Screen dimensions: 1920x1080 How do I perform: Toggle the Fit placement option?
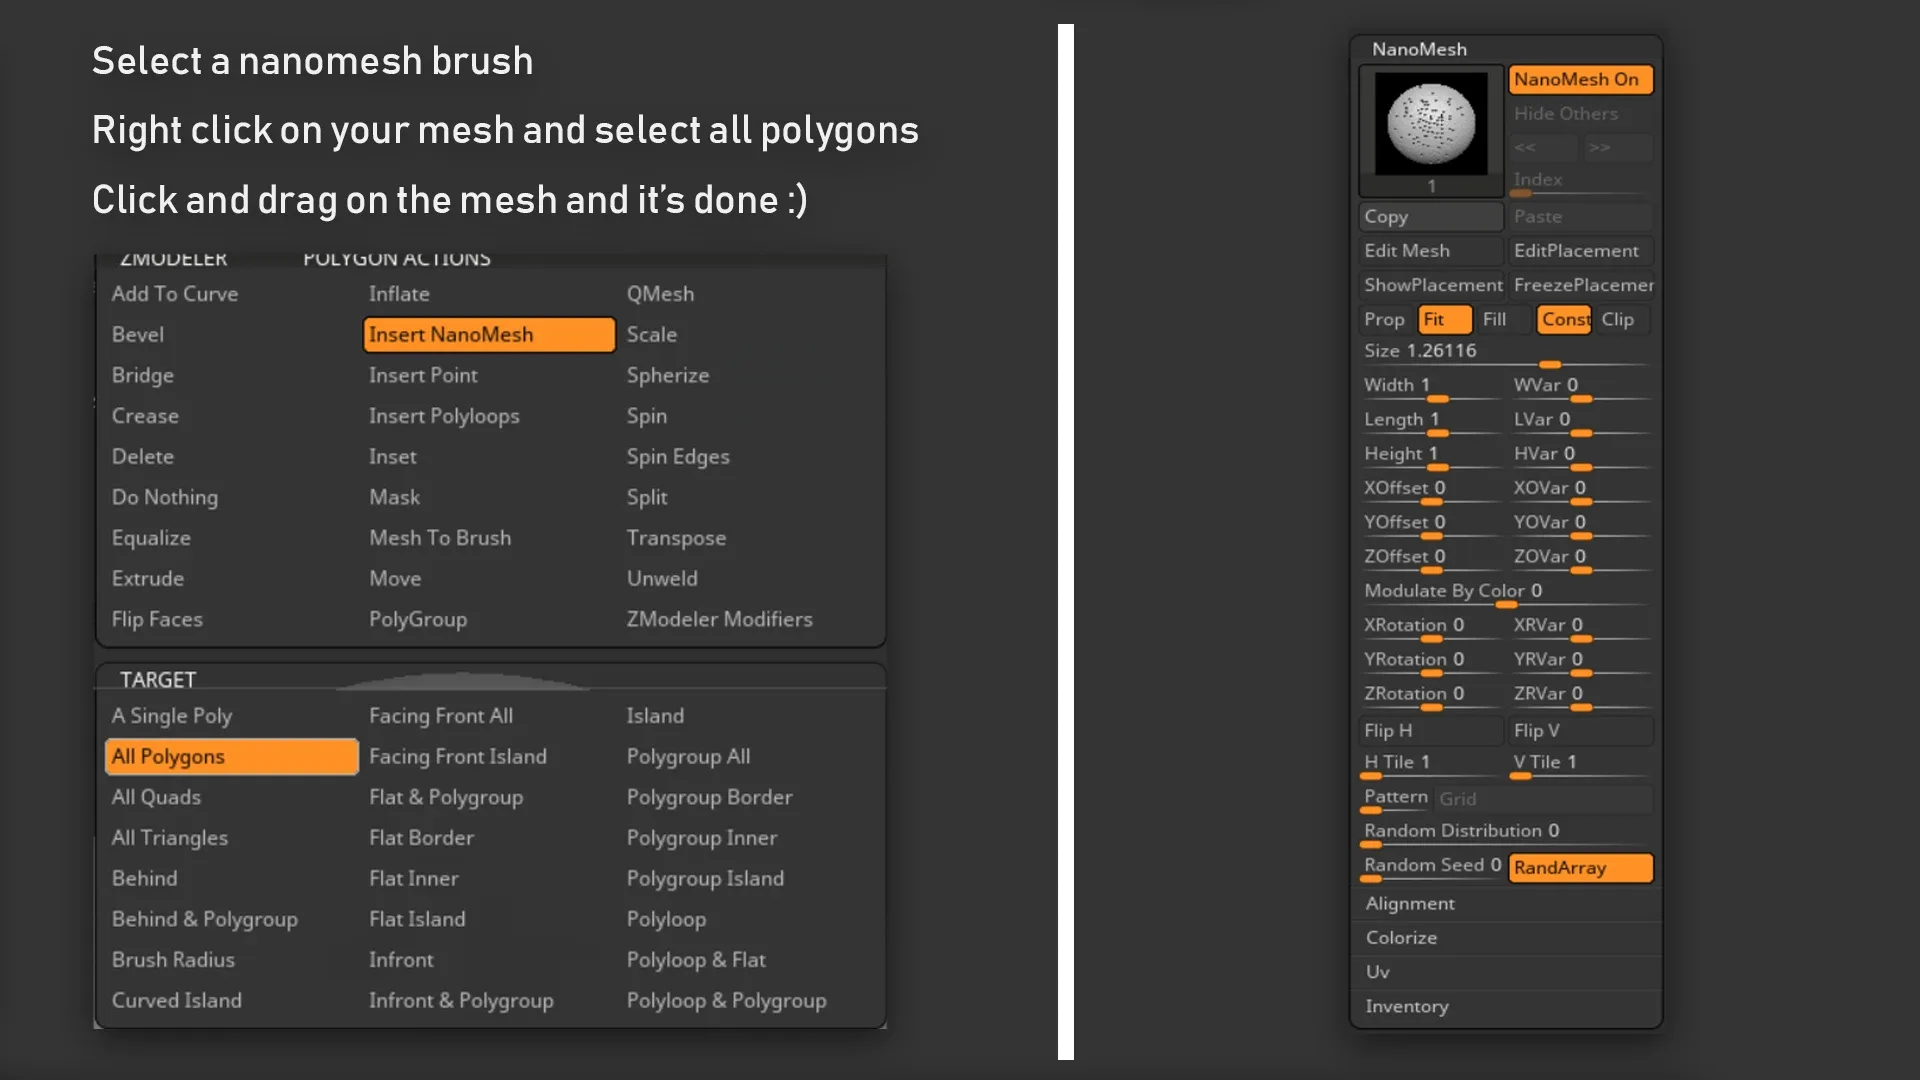pyautogui.click(x=1443, y=319)
